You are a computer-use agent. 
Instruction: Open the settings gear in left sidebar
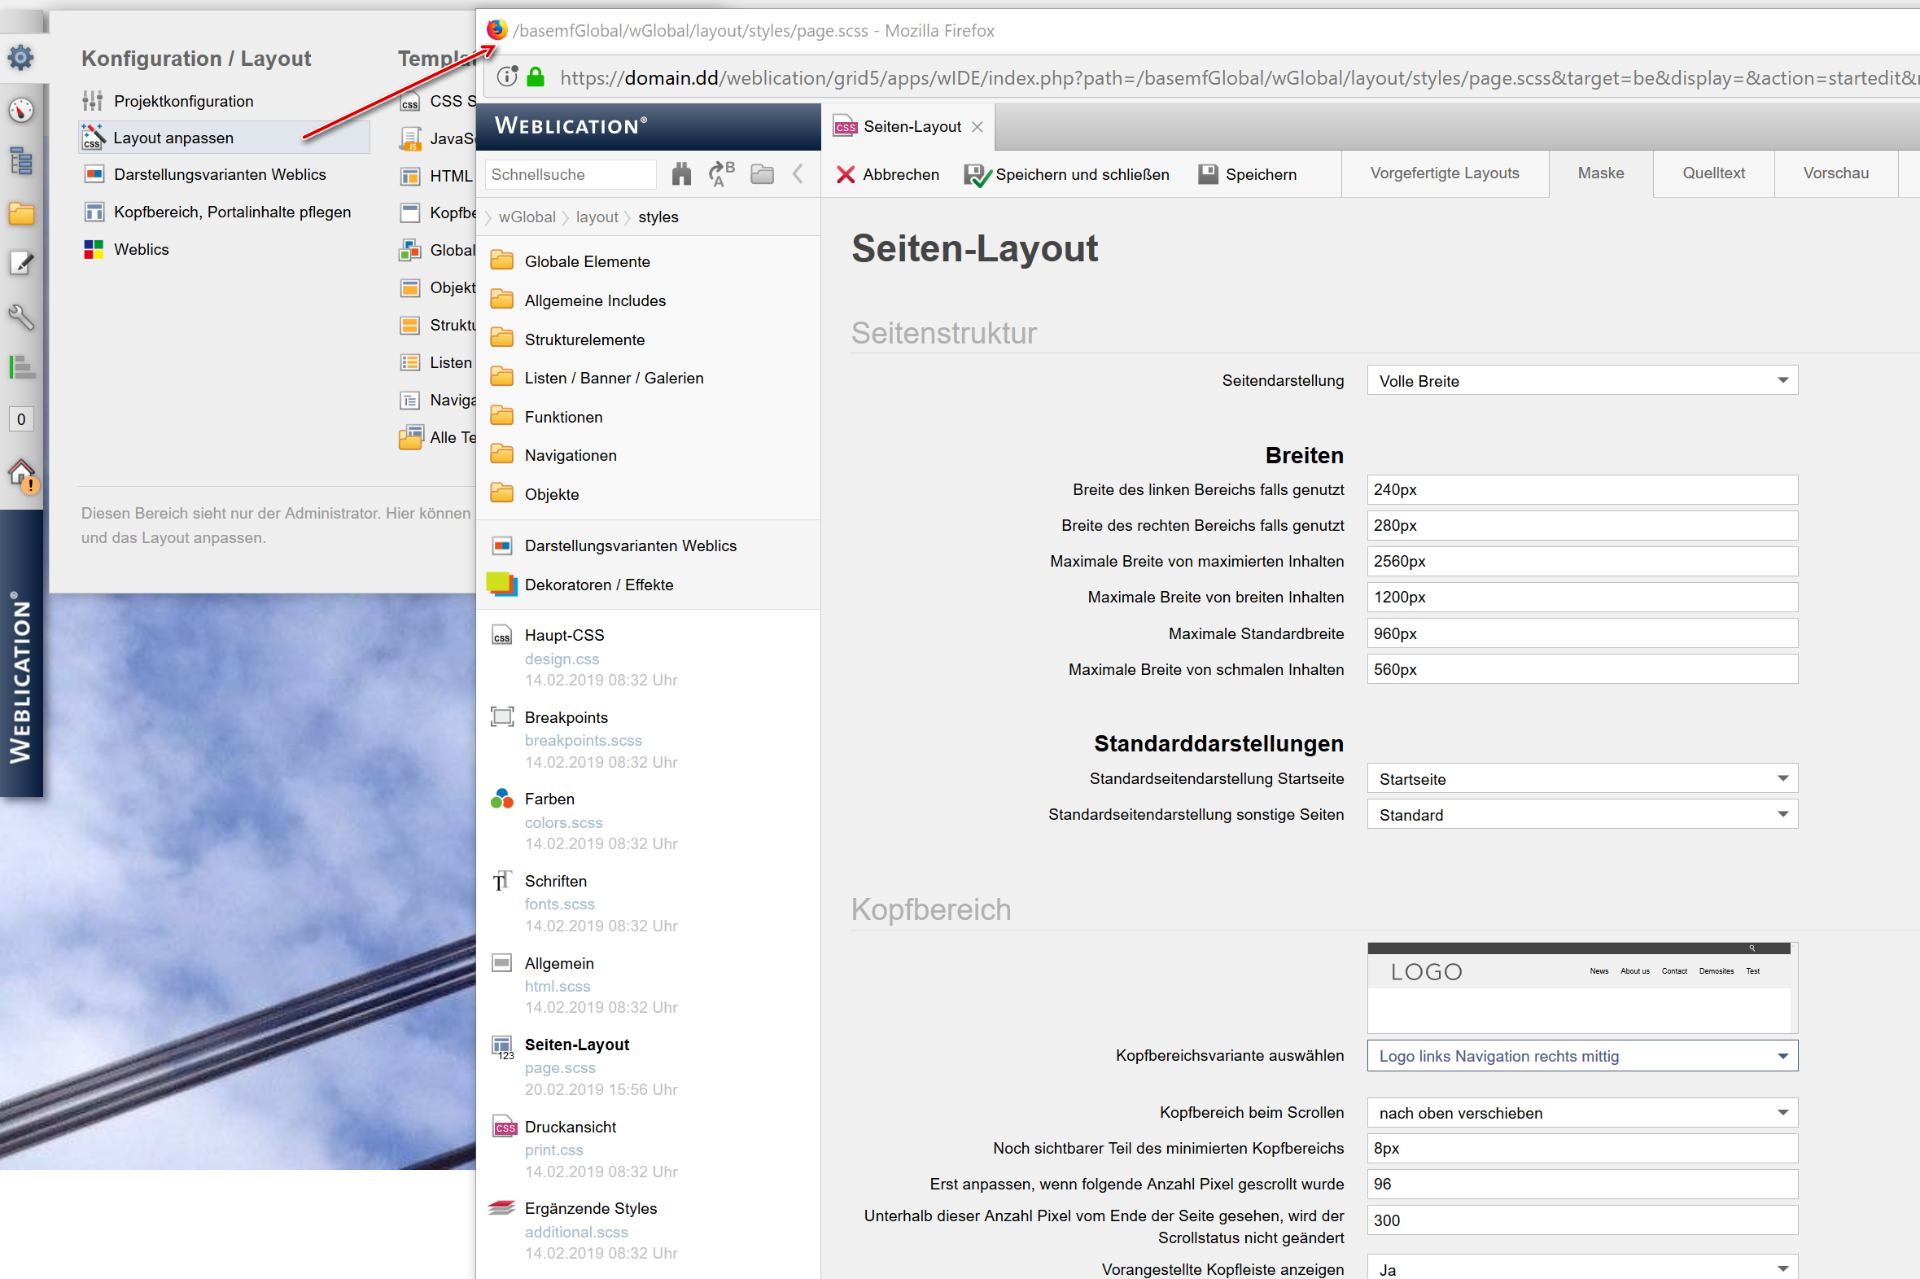click(x=21, y=58)
